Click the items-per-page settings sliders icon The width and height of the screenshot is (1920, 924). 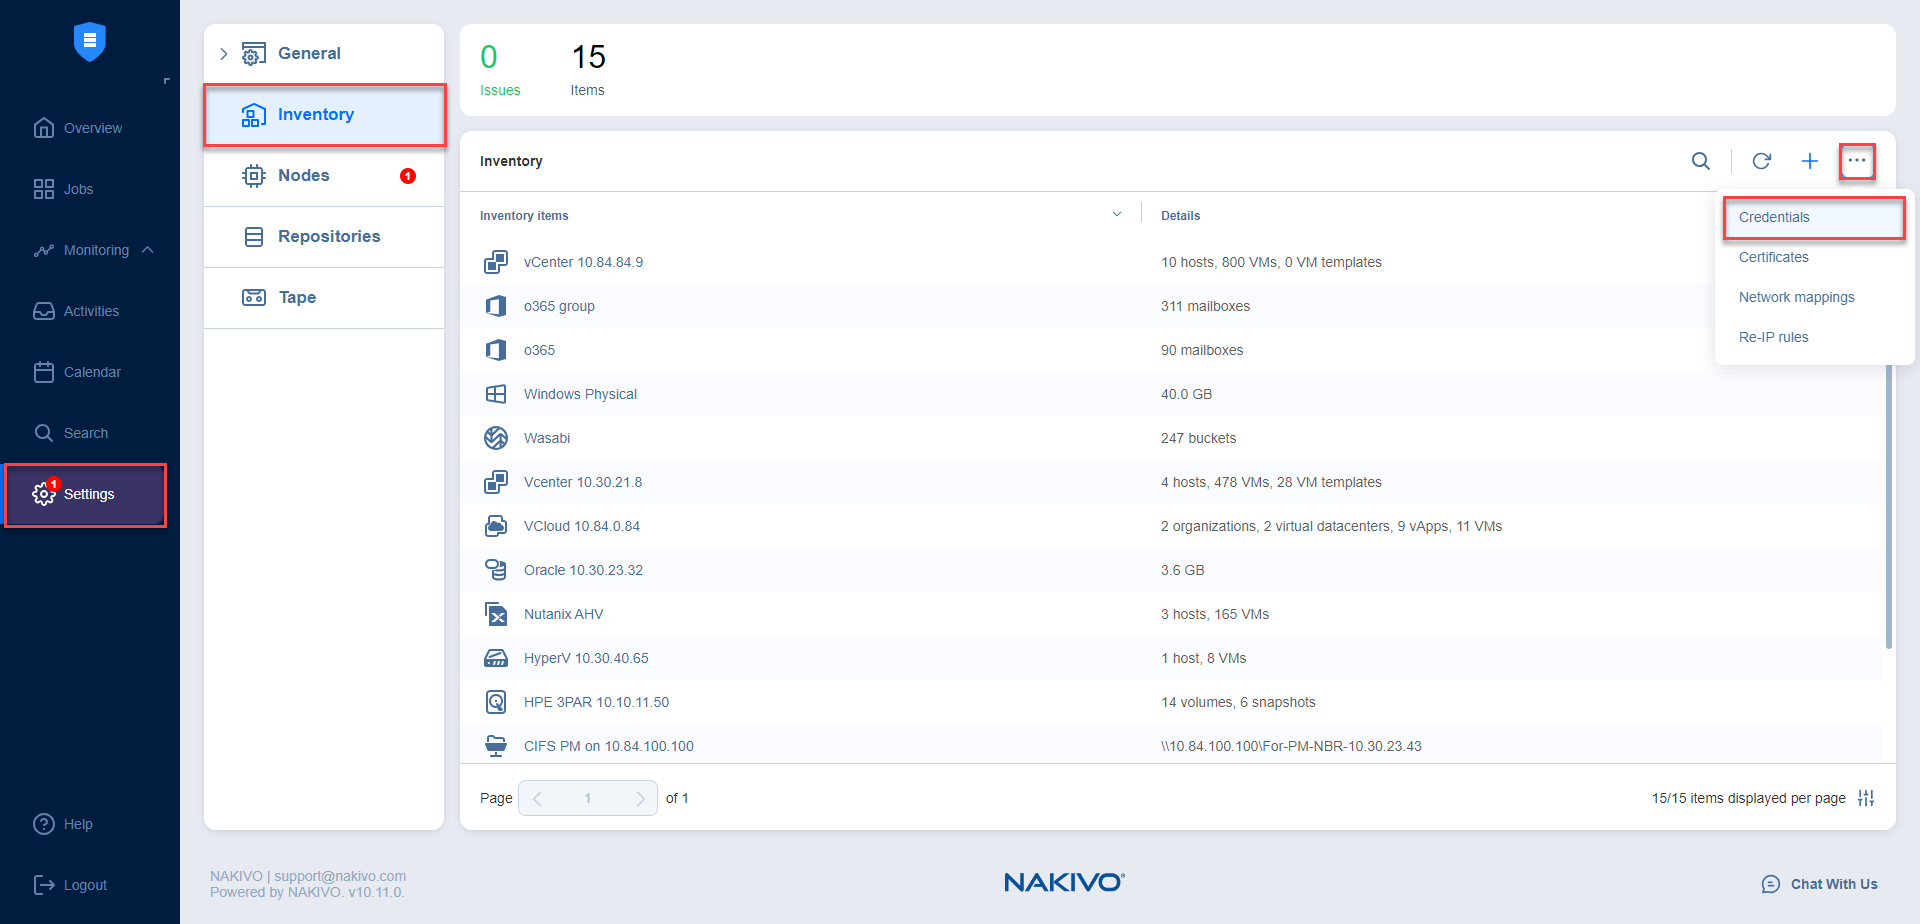(x=1865, y=798)
